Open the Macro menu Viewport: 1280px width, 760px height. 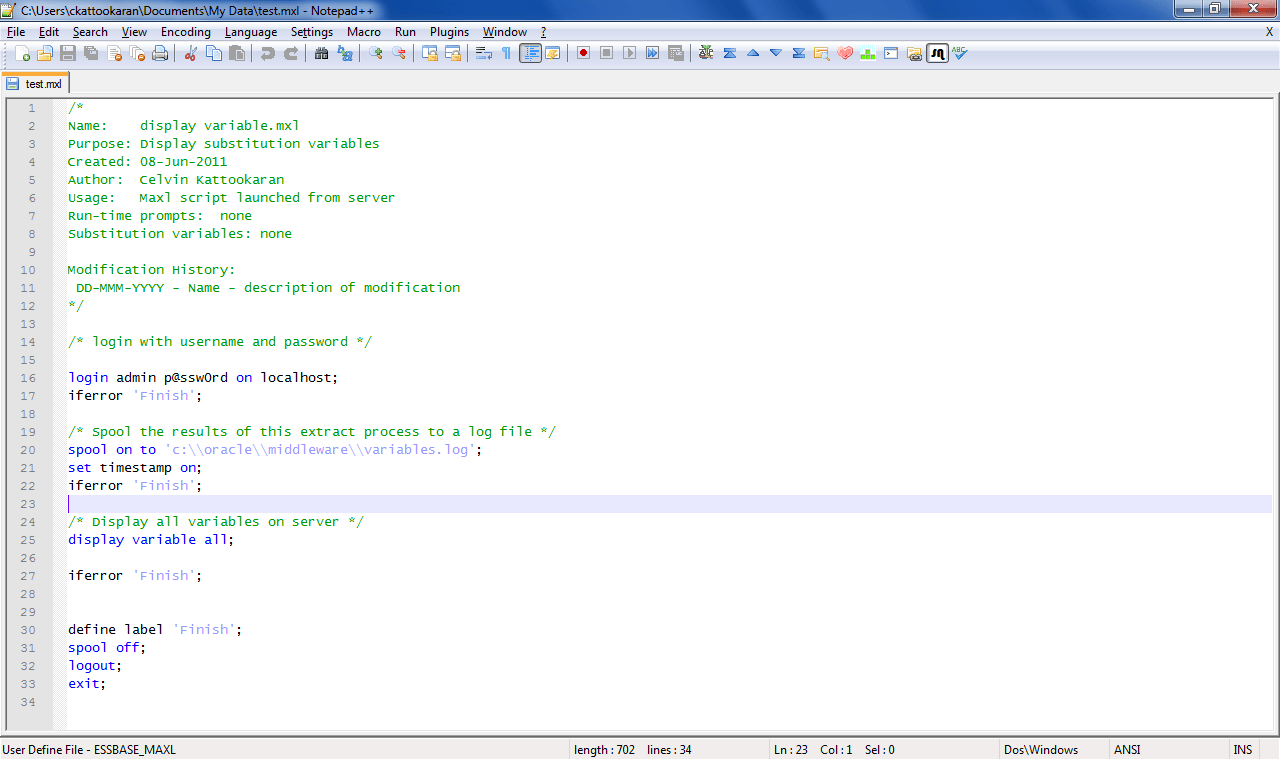364,32
